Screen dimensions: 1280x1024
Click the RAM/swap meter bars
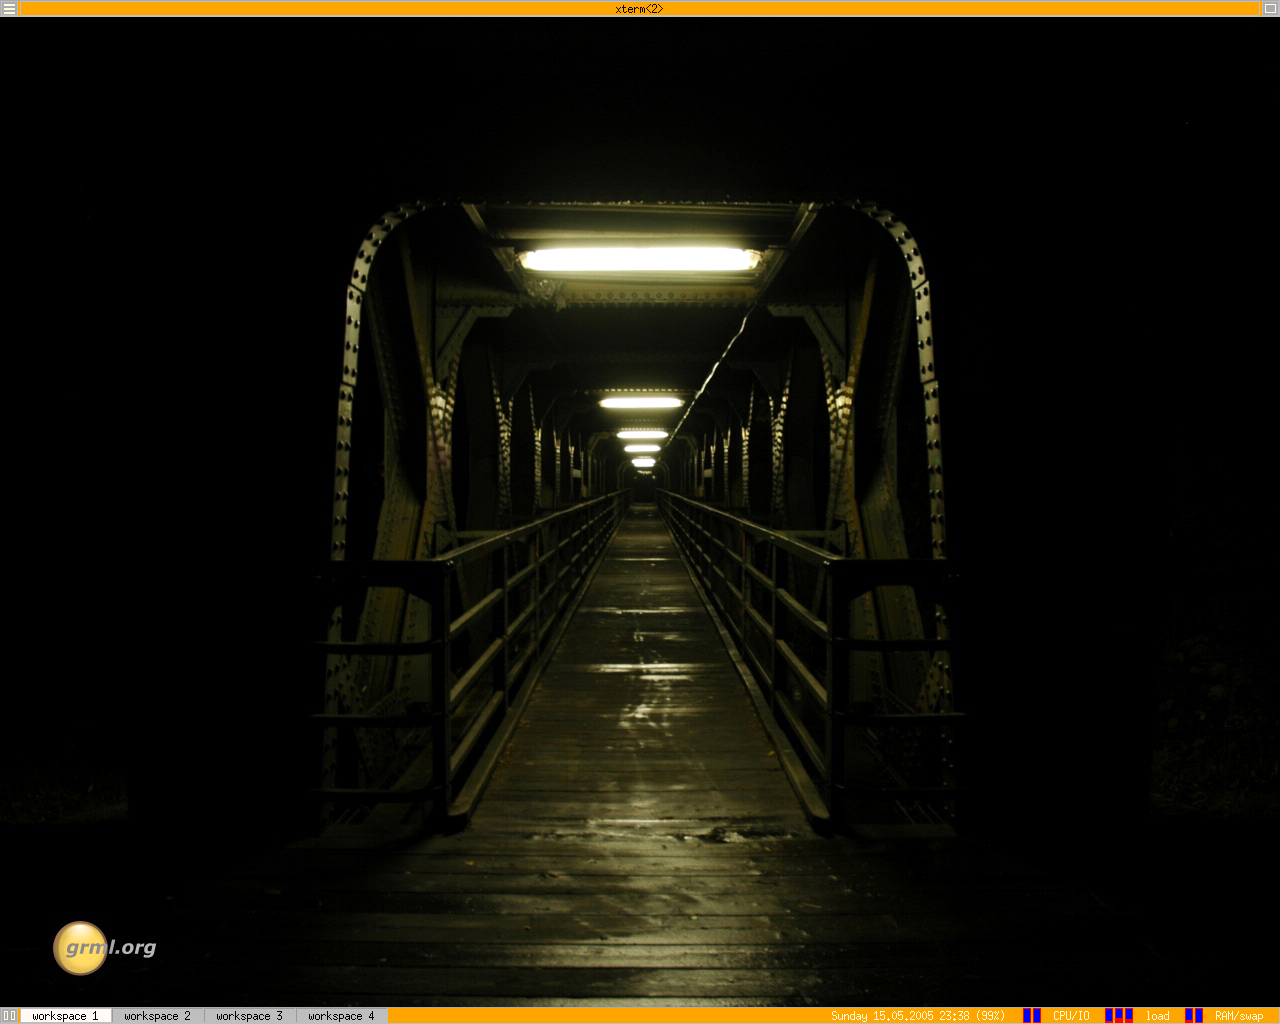pyautogui.click(x=1194, y=1016)
